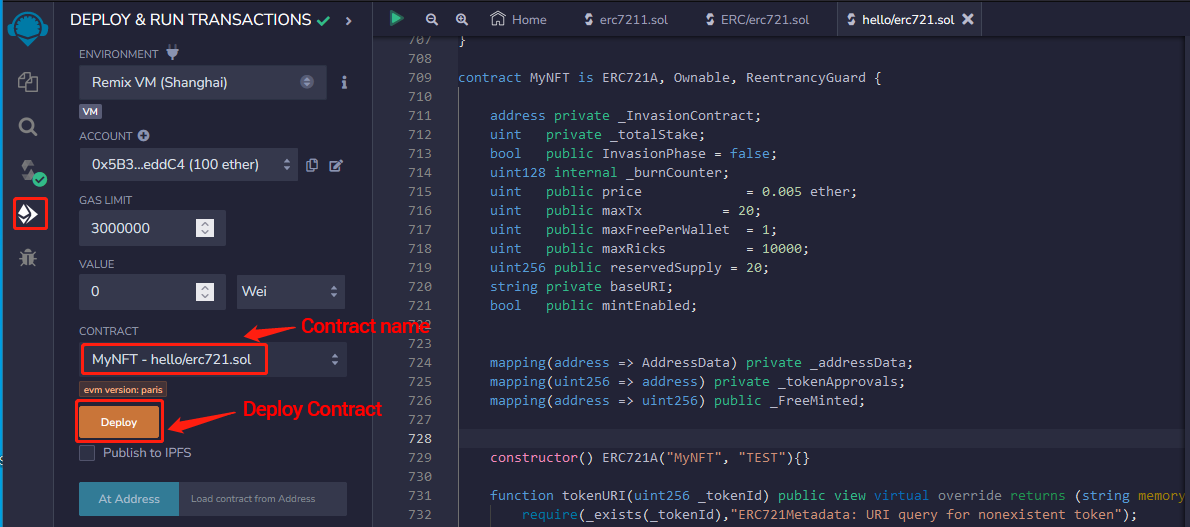1190x527 pixels.
Task: Click the value 0 input field
Action: coord(152,292)
